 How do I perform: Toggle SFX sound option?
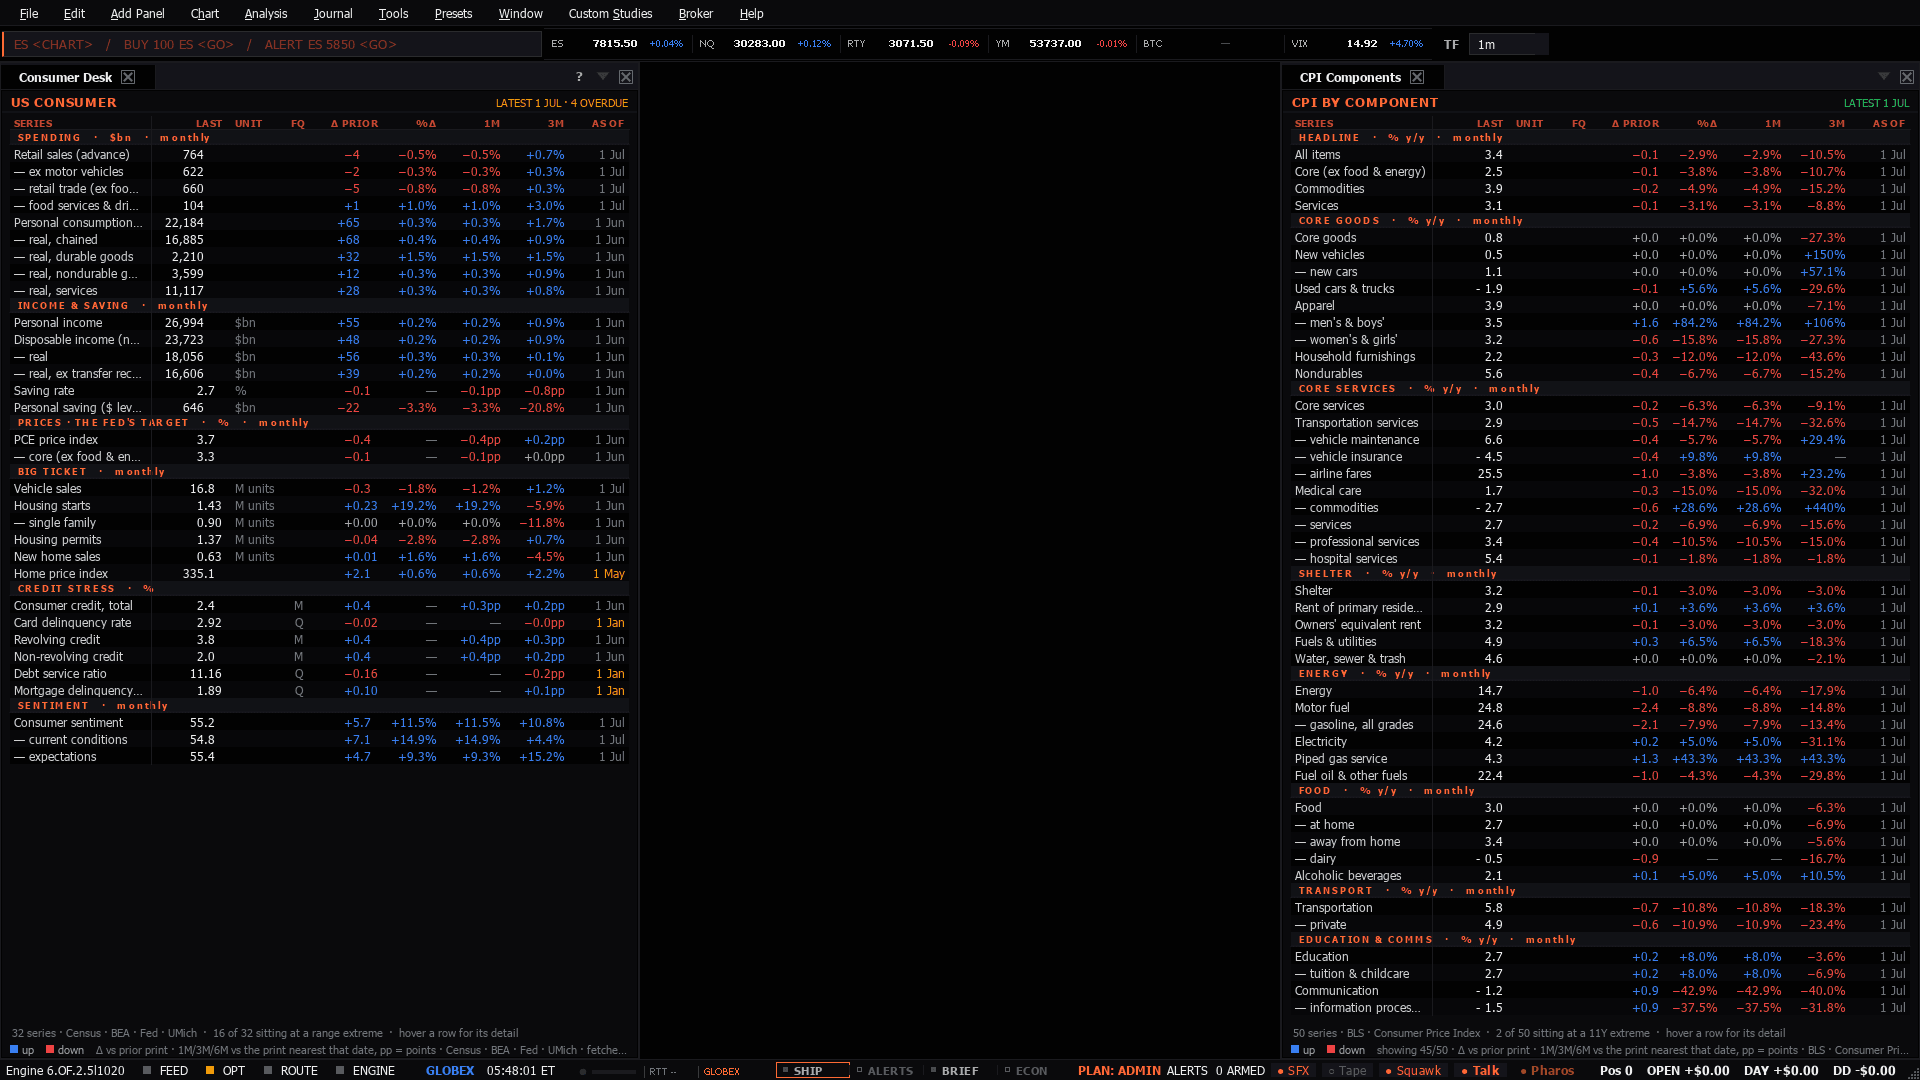point(1293,1070)
